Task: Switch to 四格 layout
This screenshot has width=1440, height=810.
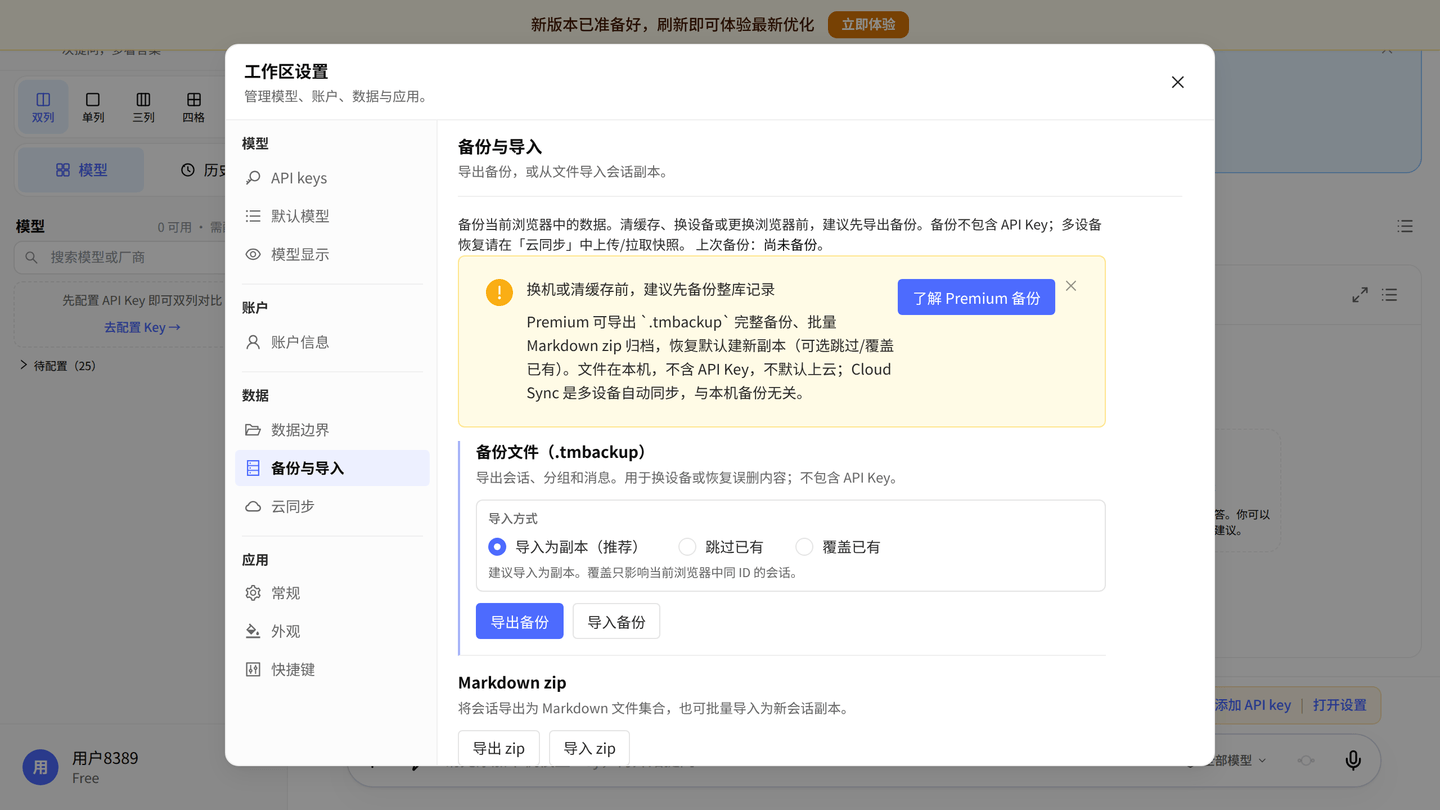Action: (194, 107)
